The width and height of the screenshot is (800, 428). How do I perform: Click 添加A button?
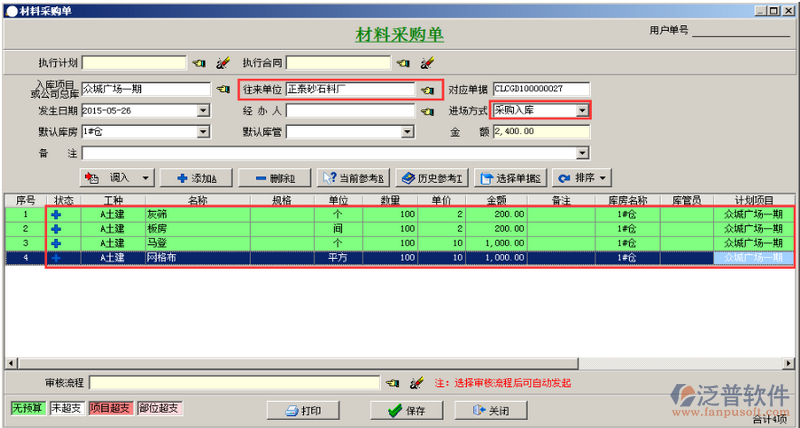pyautogui.click(x=196, y=178)
